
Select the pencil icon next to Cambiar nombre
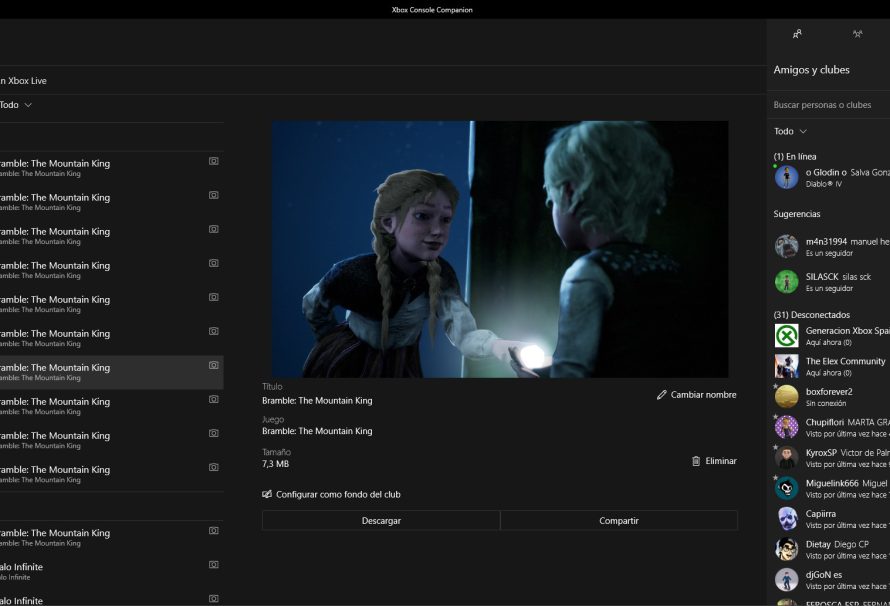point(661,394)
